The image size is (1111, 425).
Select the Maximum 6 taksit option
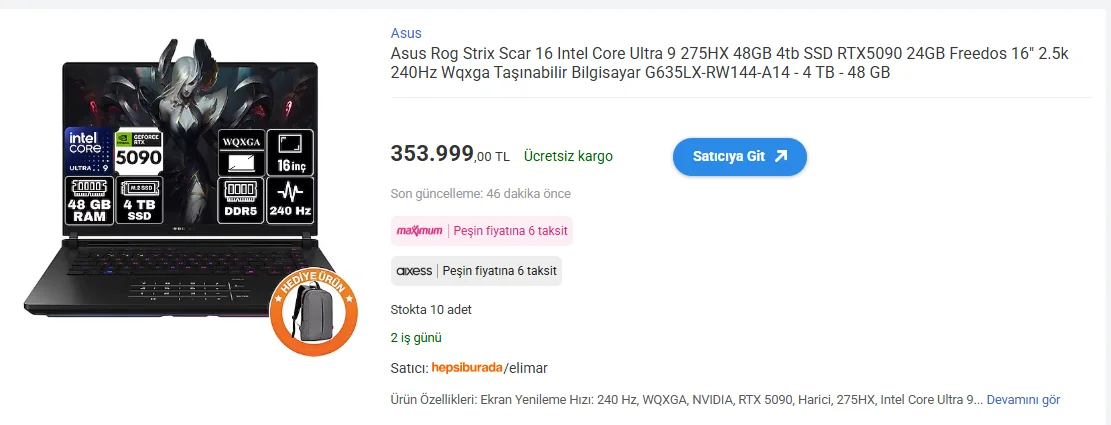(x=482, y=231)
